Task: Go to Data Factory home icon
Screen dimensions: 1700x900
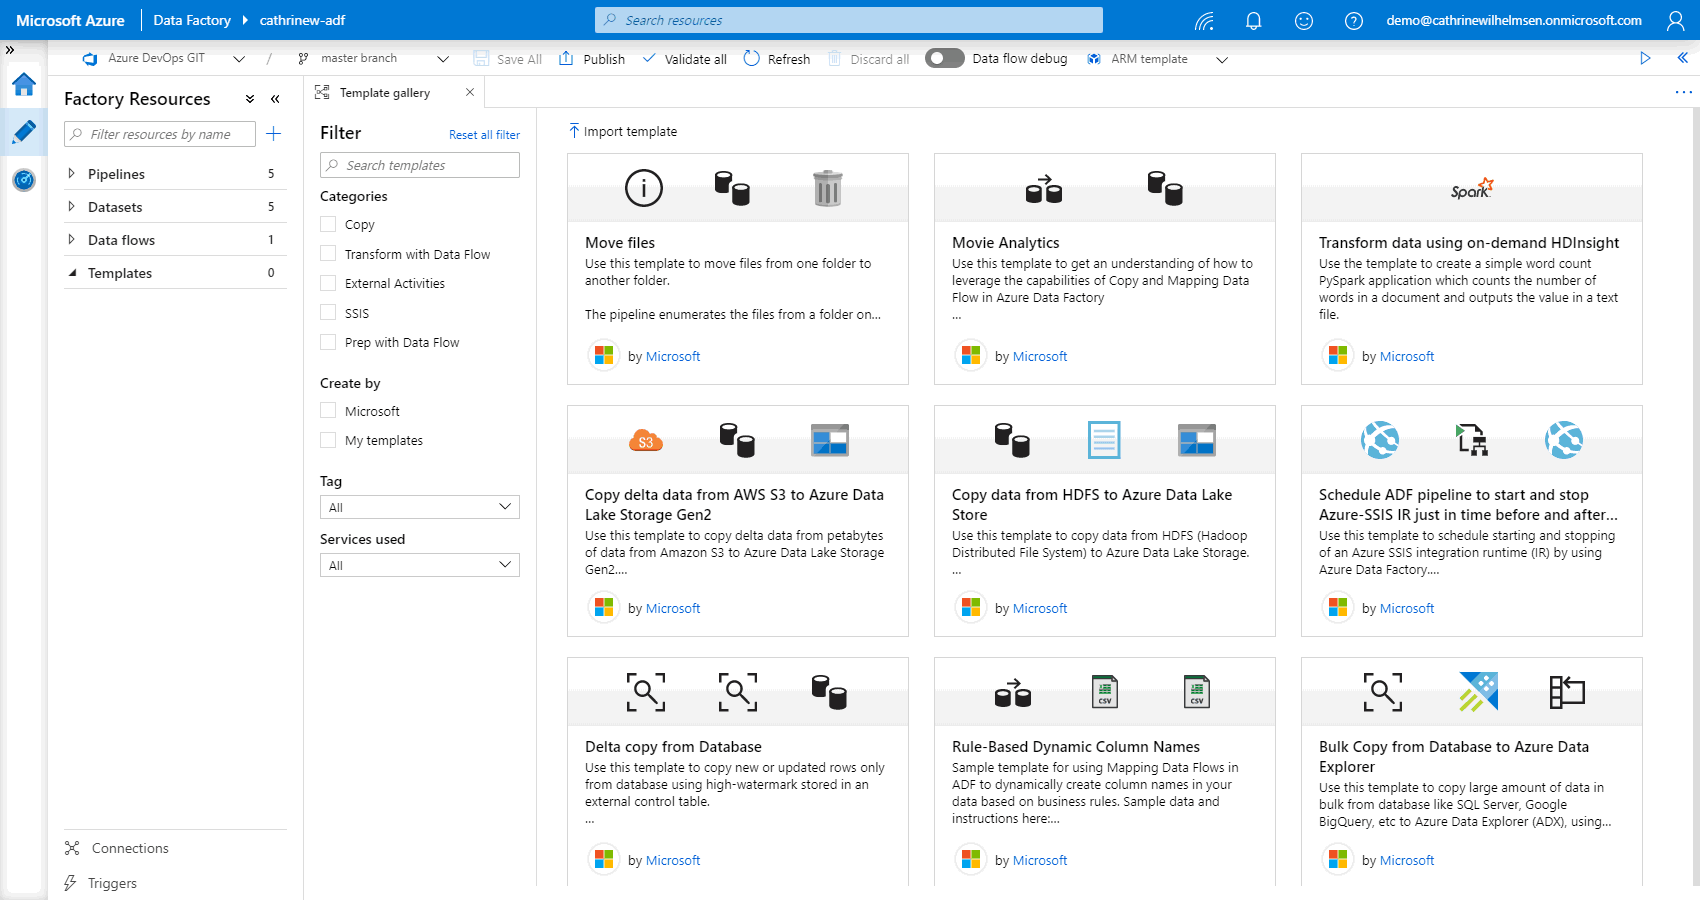Action: [24, 85]
